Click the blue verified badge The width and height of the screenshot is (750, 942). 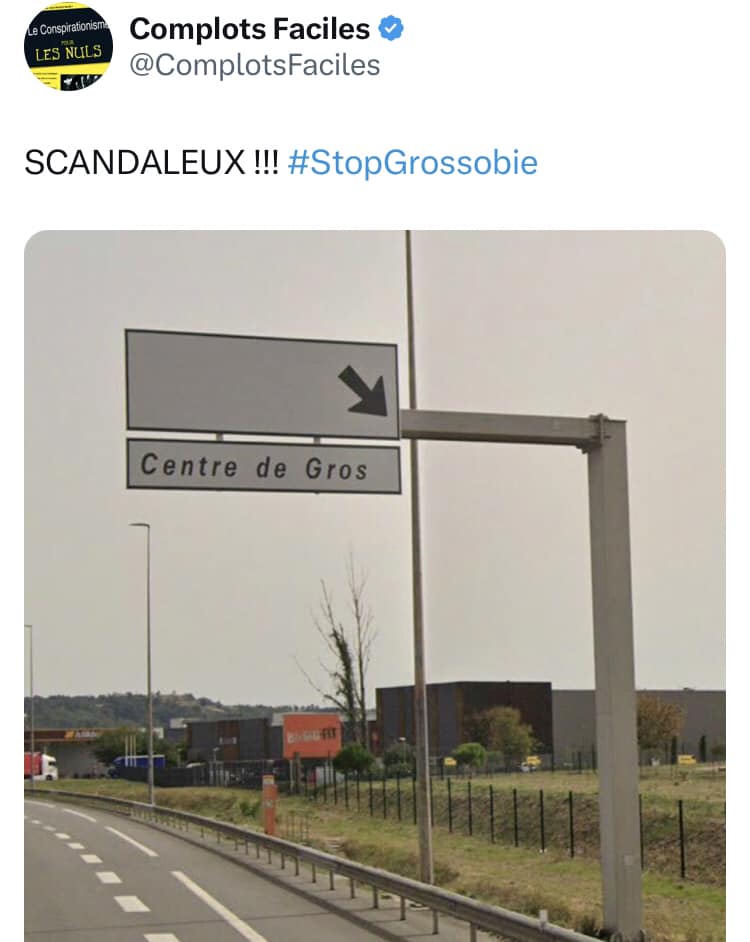[x=391, y=28]
